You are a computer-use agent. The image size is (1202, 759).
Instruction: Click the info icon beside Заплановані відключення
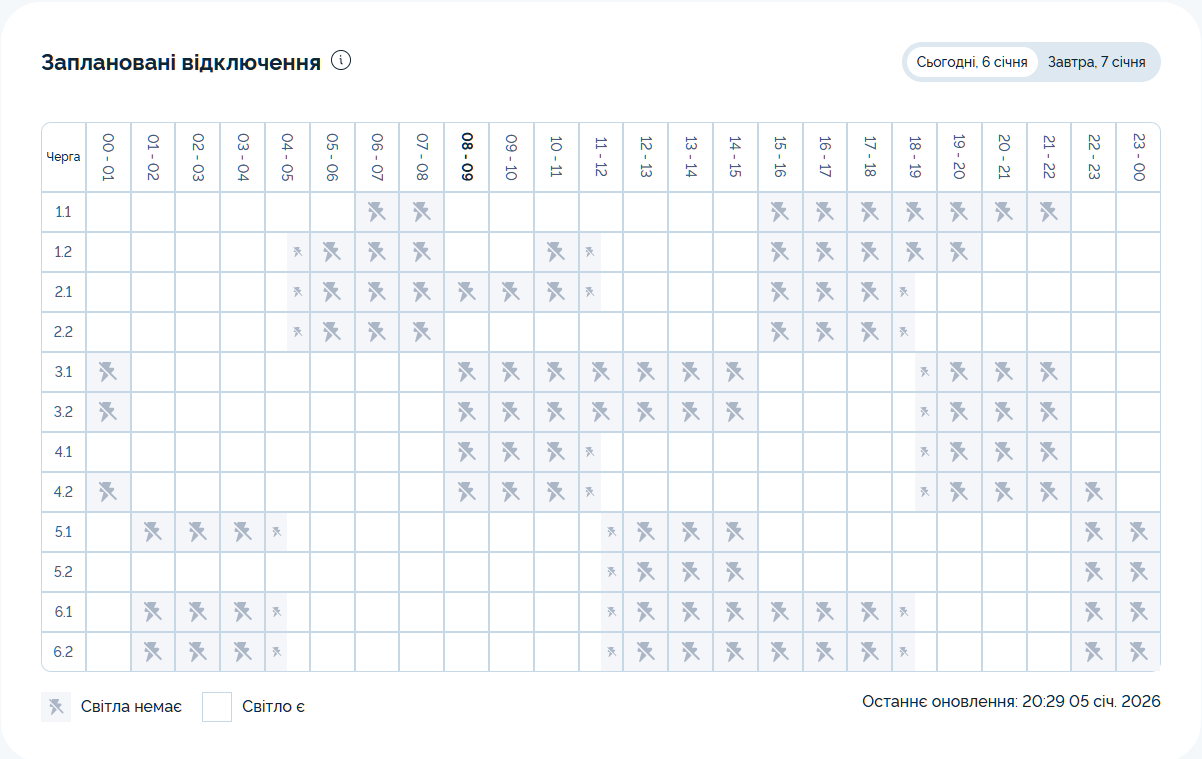(342, 61)
